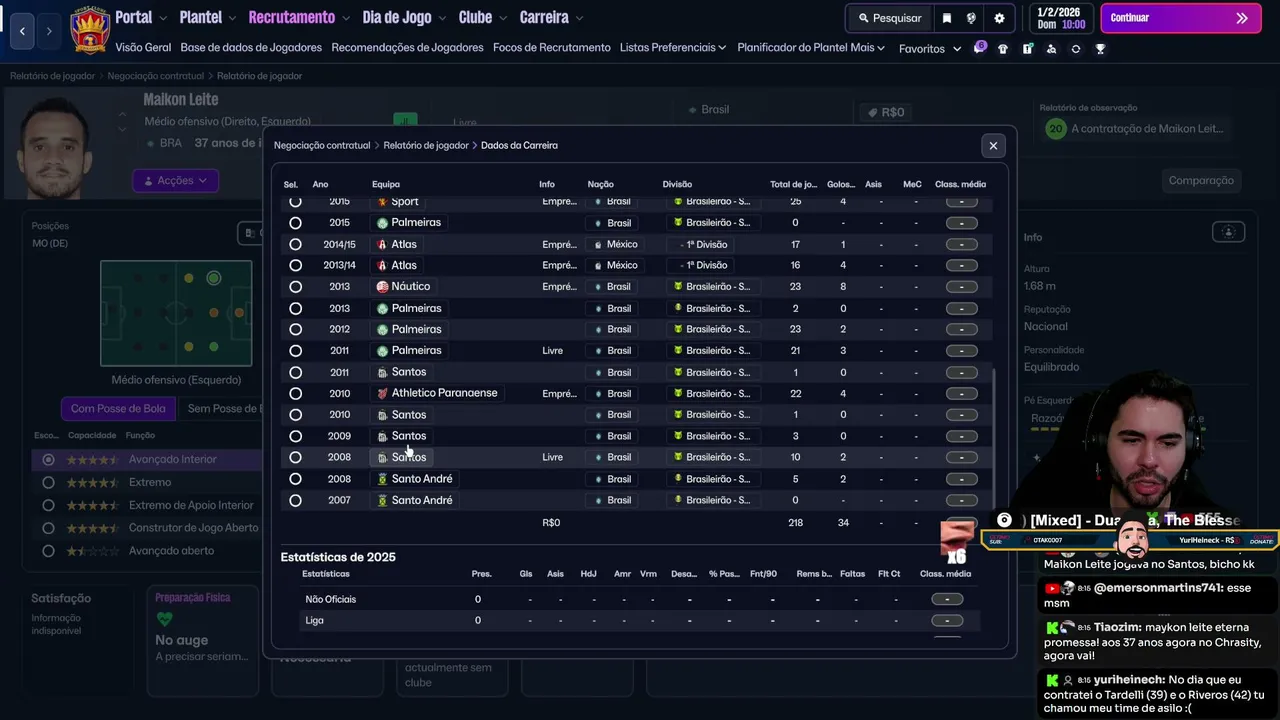Switch to Focos de Recrutamento tab
1280x720 pixels.
pyautogui.click(x=551, y=48)
